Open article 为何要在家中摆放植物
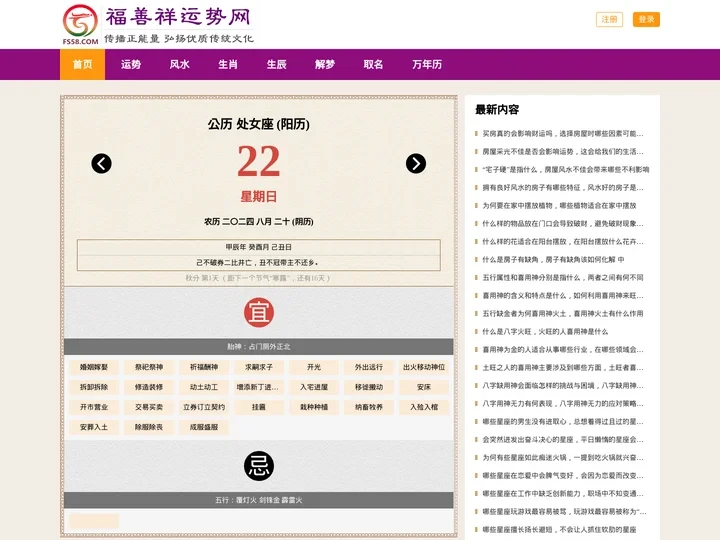This screenshot has height=540, width=720. point(559,206)
